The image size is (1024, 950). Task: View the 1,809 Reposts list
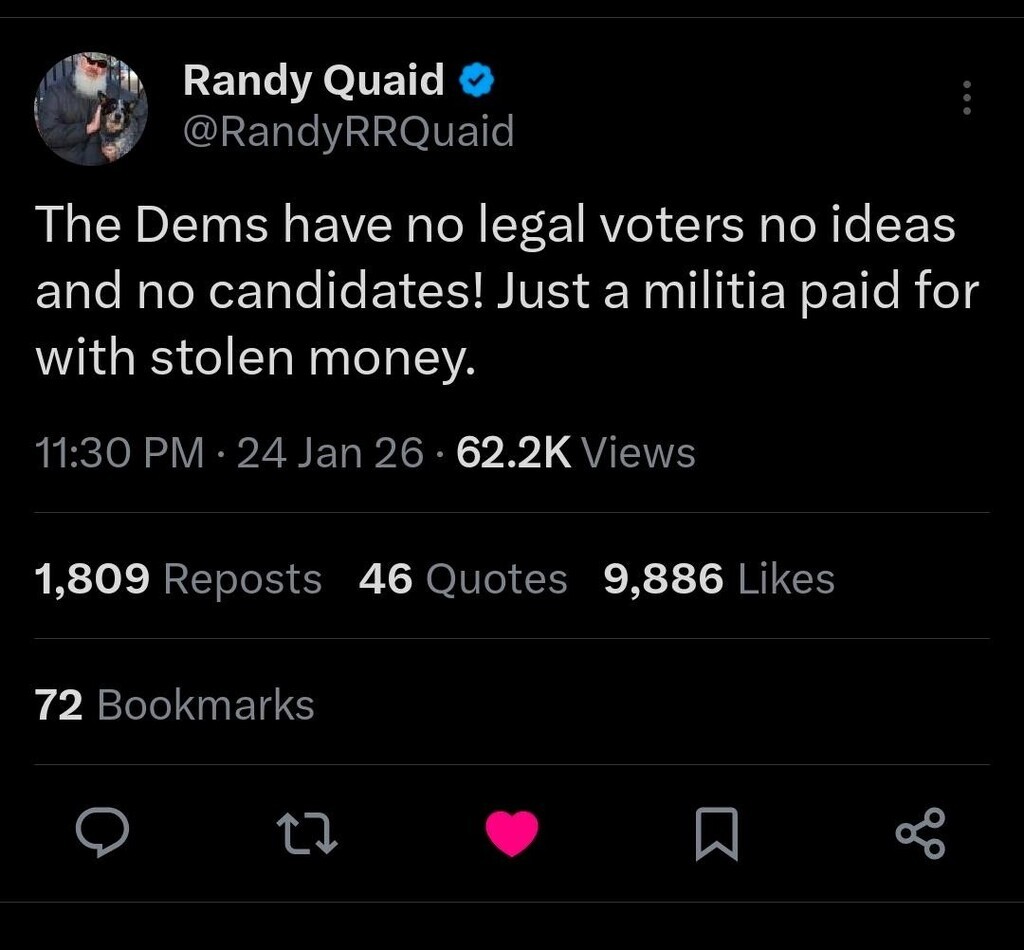click(178, 579)
